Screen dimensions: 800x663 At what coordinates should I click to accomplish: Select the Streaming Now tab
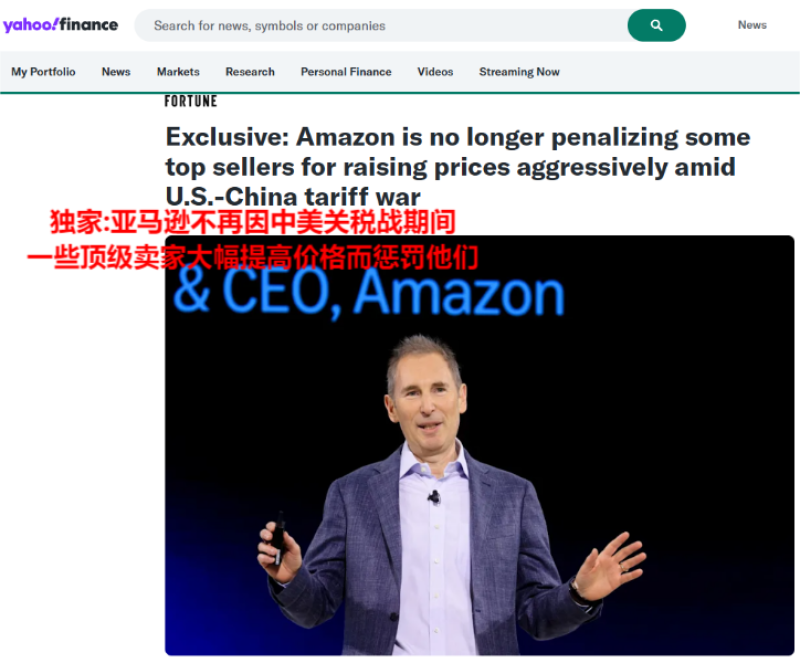click(519, 72)
